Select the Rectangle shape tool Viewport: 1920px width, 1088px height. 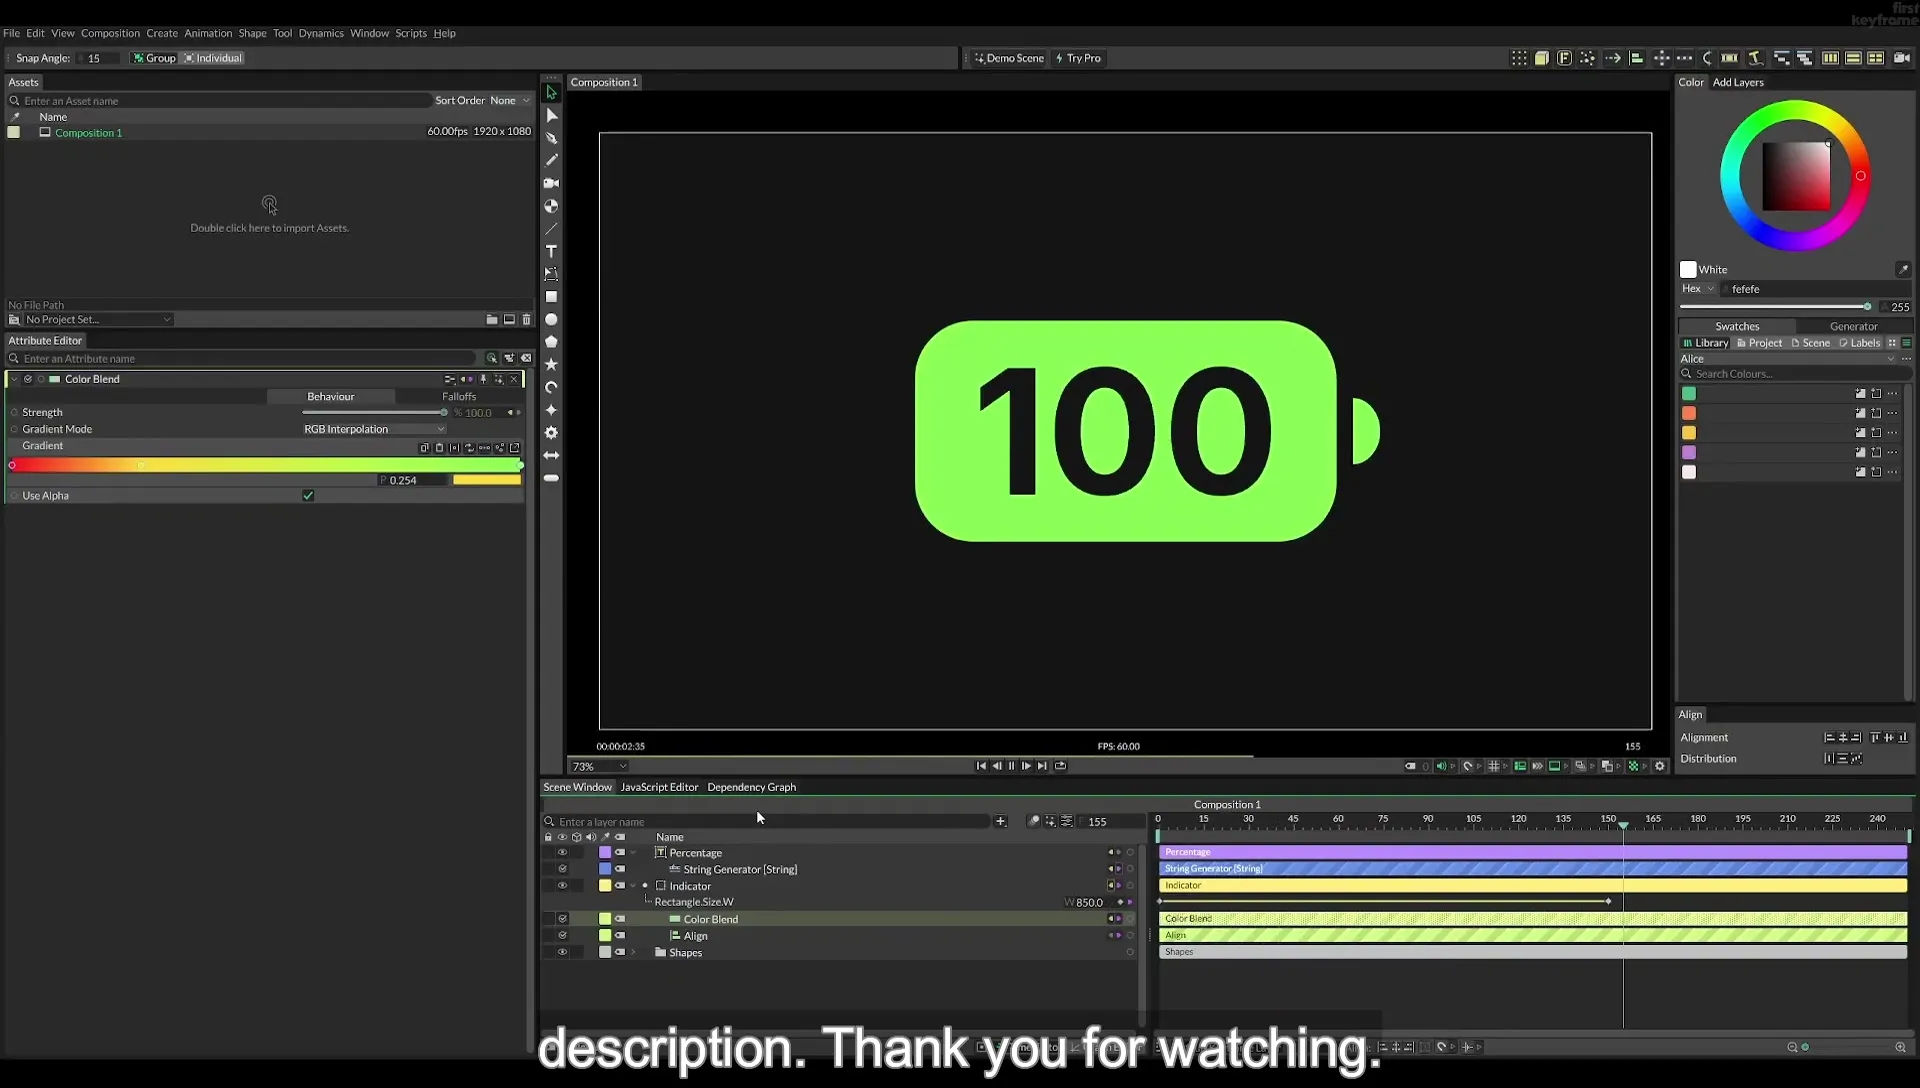click(x=551, y=297)
